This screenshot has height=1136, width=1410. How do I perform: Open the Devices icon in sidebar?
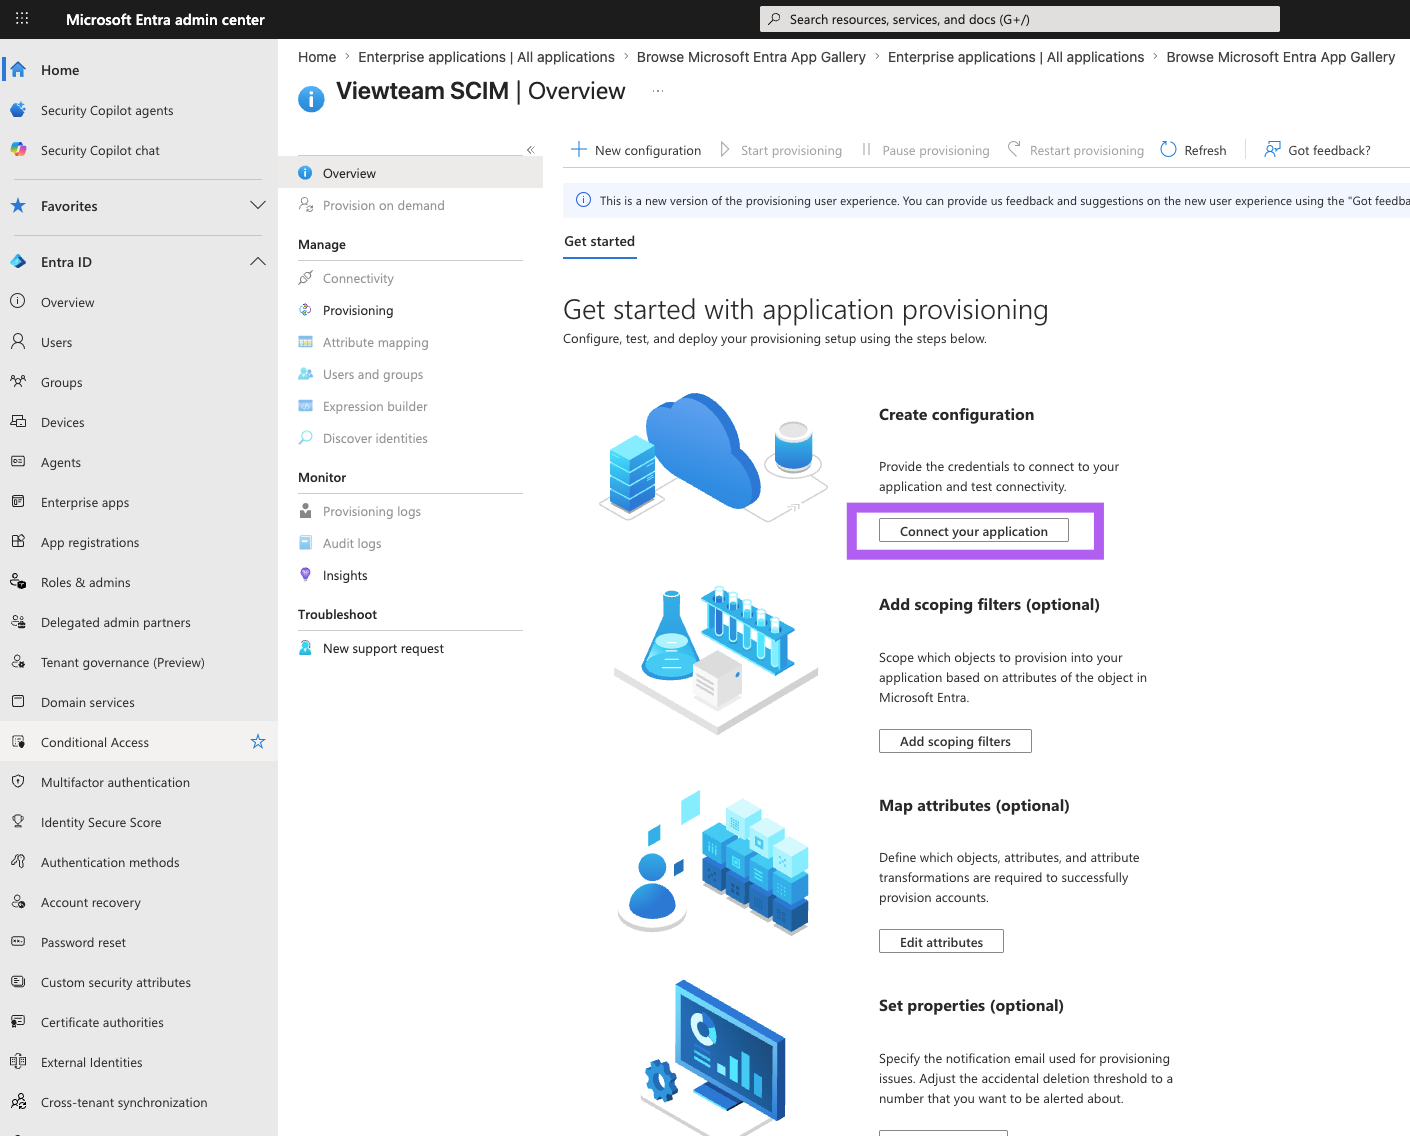click(x=18, y=422)
